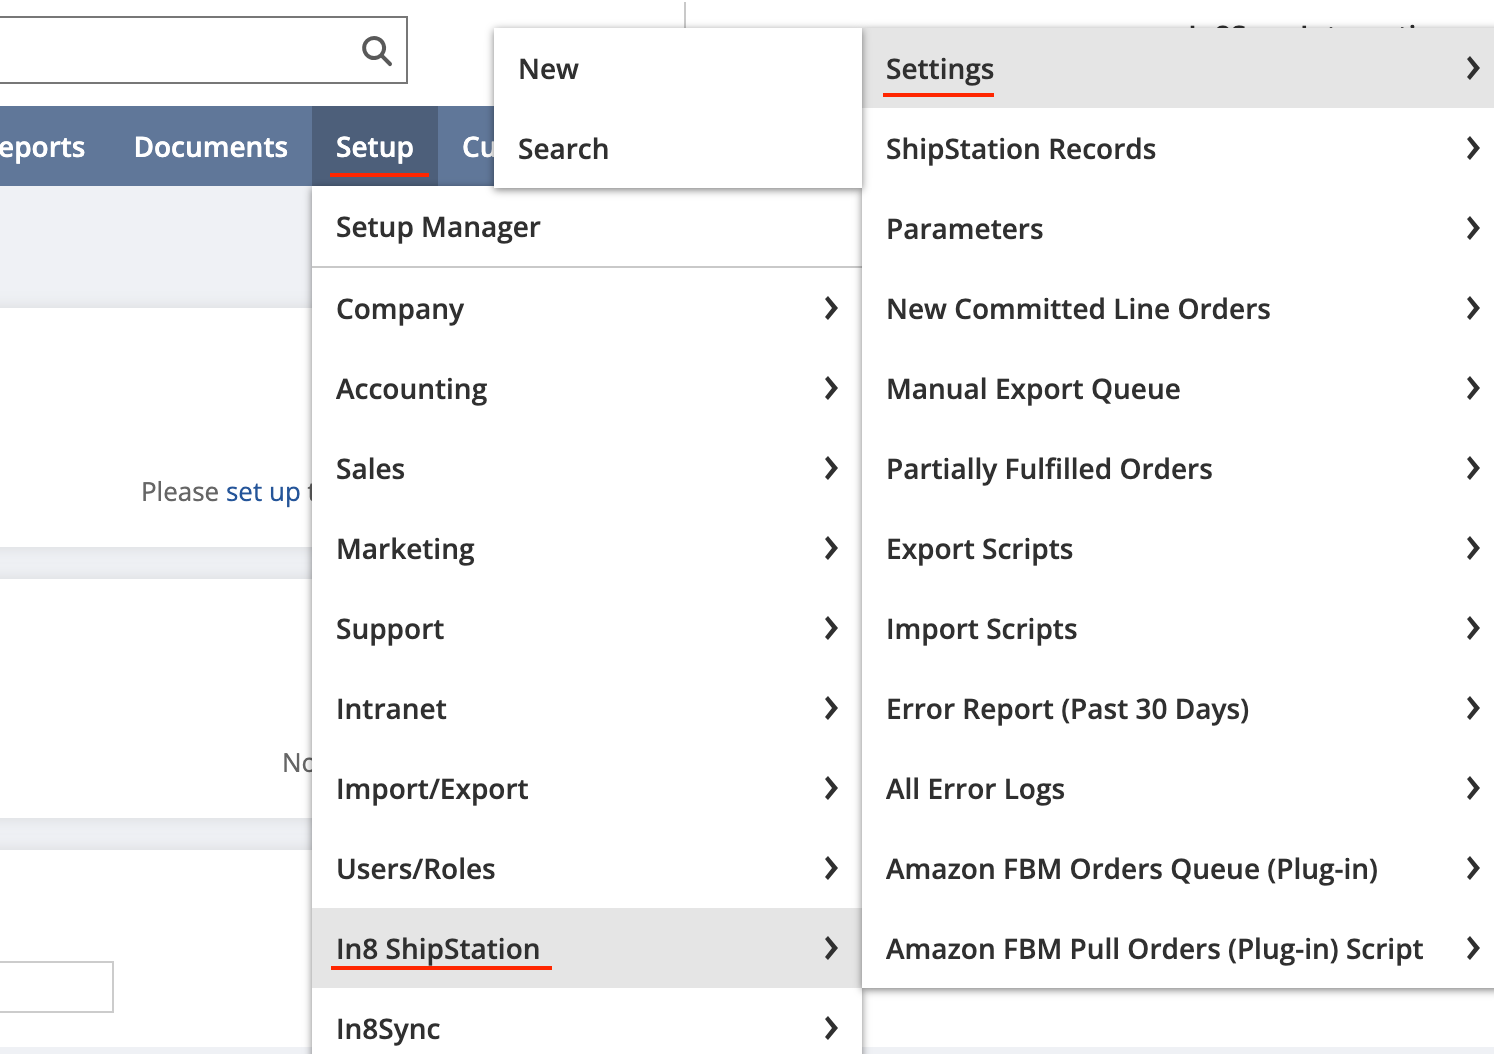Click the arrow next to In8Sync

click(x=830, y=1027)
